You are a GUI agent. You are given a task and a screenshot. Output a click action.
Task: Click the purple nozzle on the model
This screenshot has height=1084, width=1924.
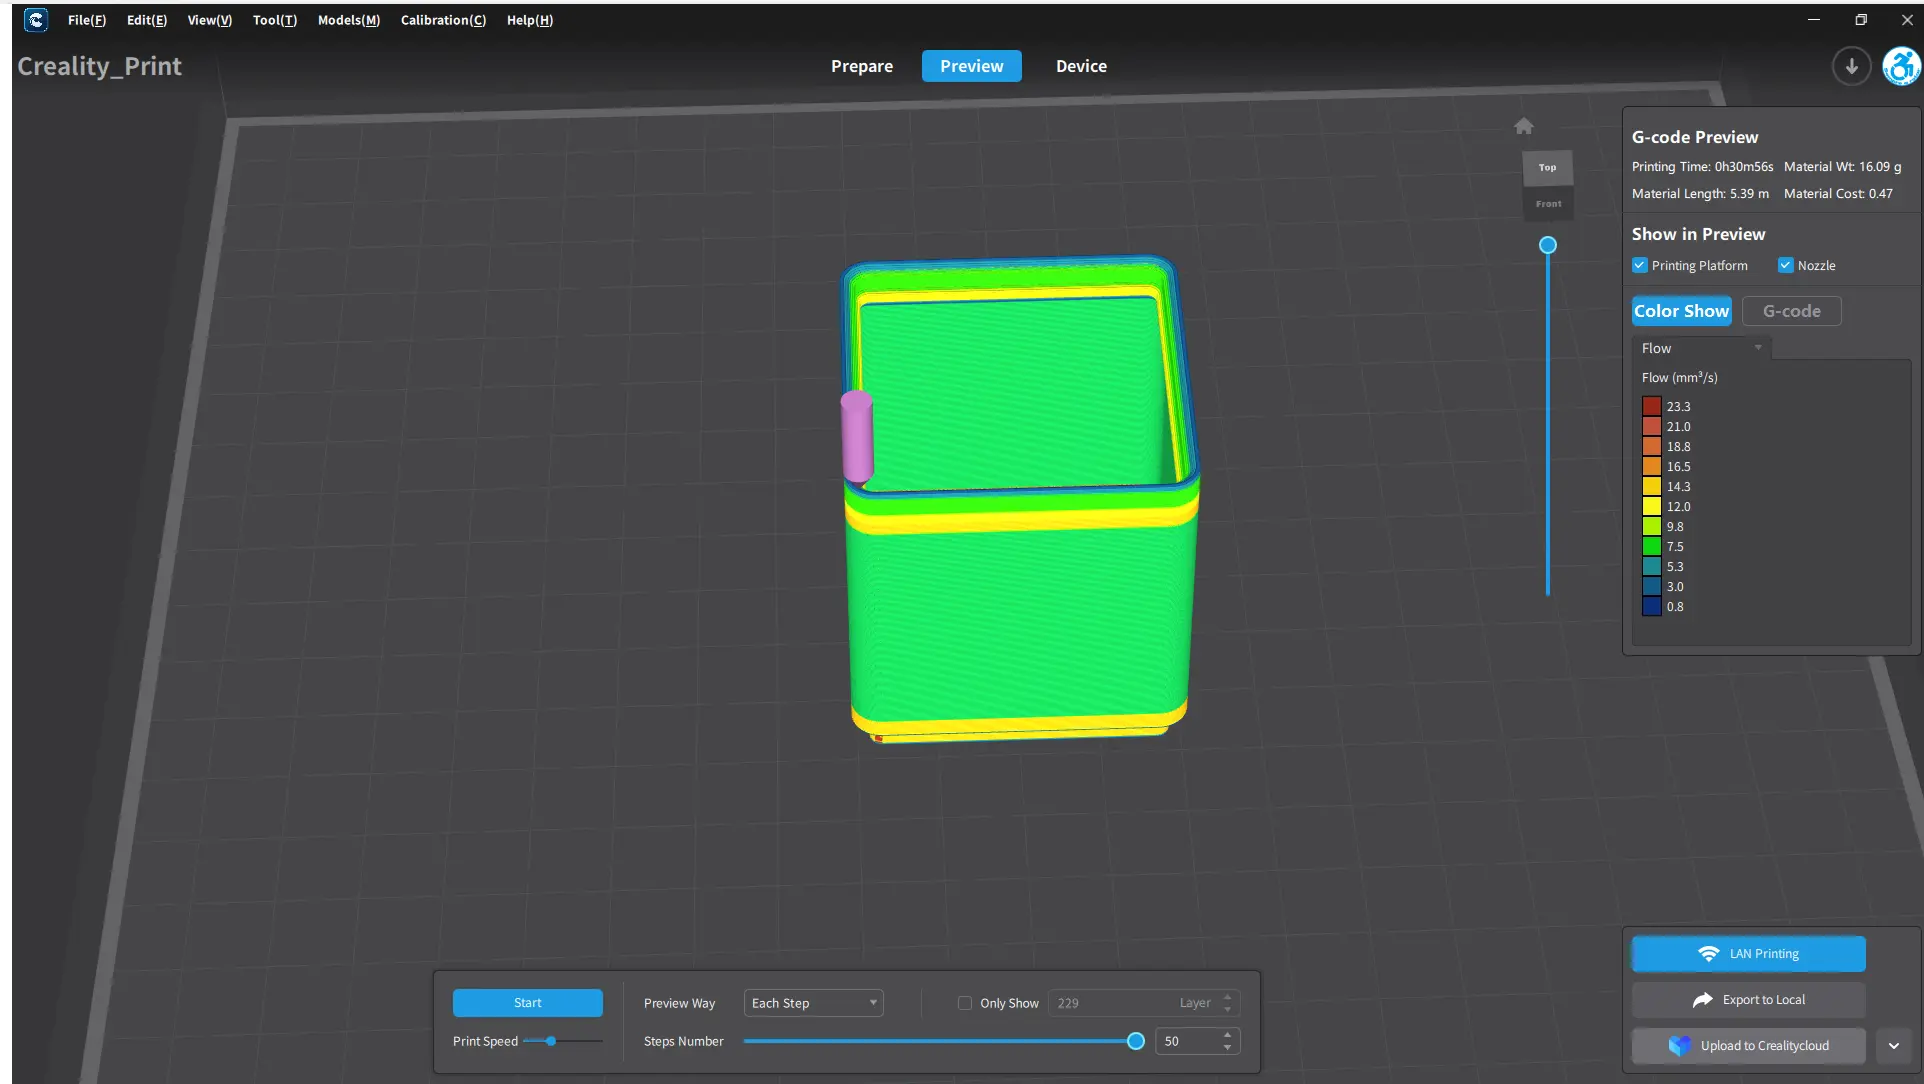click(857, 437)
